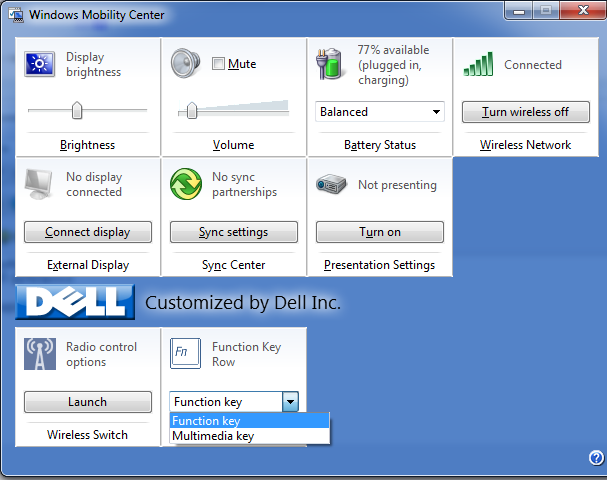This screenshot has width=607, height=480.
Task: Open the blue help question mark
Action: coord(597,458)
